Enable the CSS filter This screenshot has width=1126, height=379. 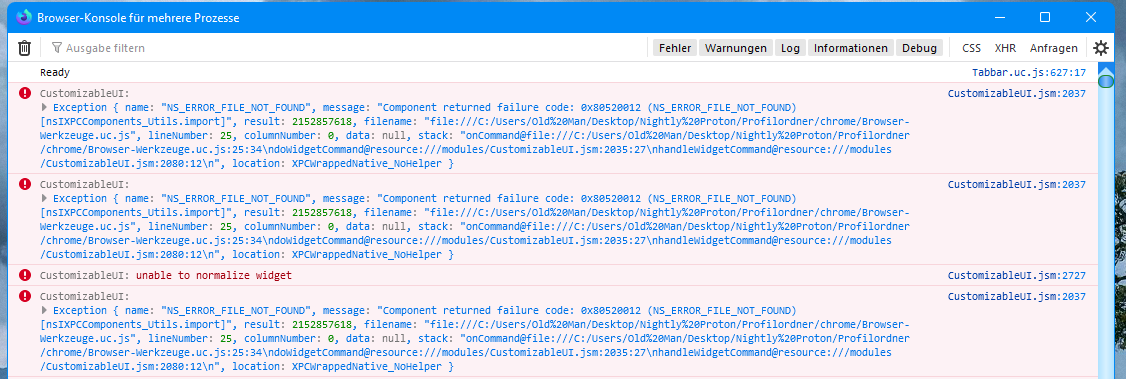(972, 48)
